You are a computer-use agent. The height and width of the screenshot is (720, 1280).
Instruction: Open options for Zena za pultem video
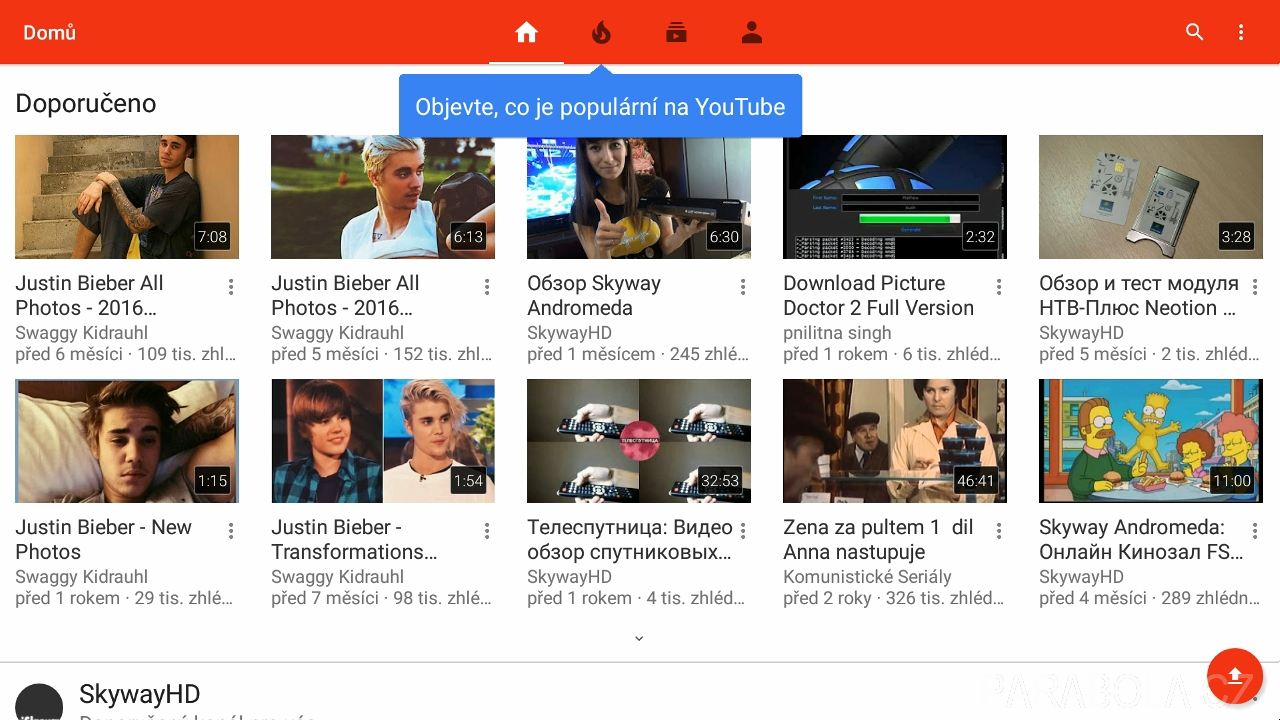coord(999,531)
